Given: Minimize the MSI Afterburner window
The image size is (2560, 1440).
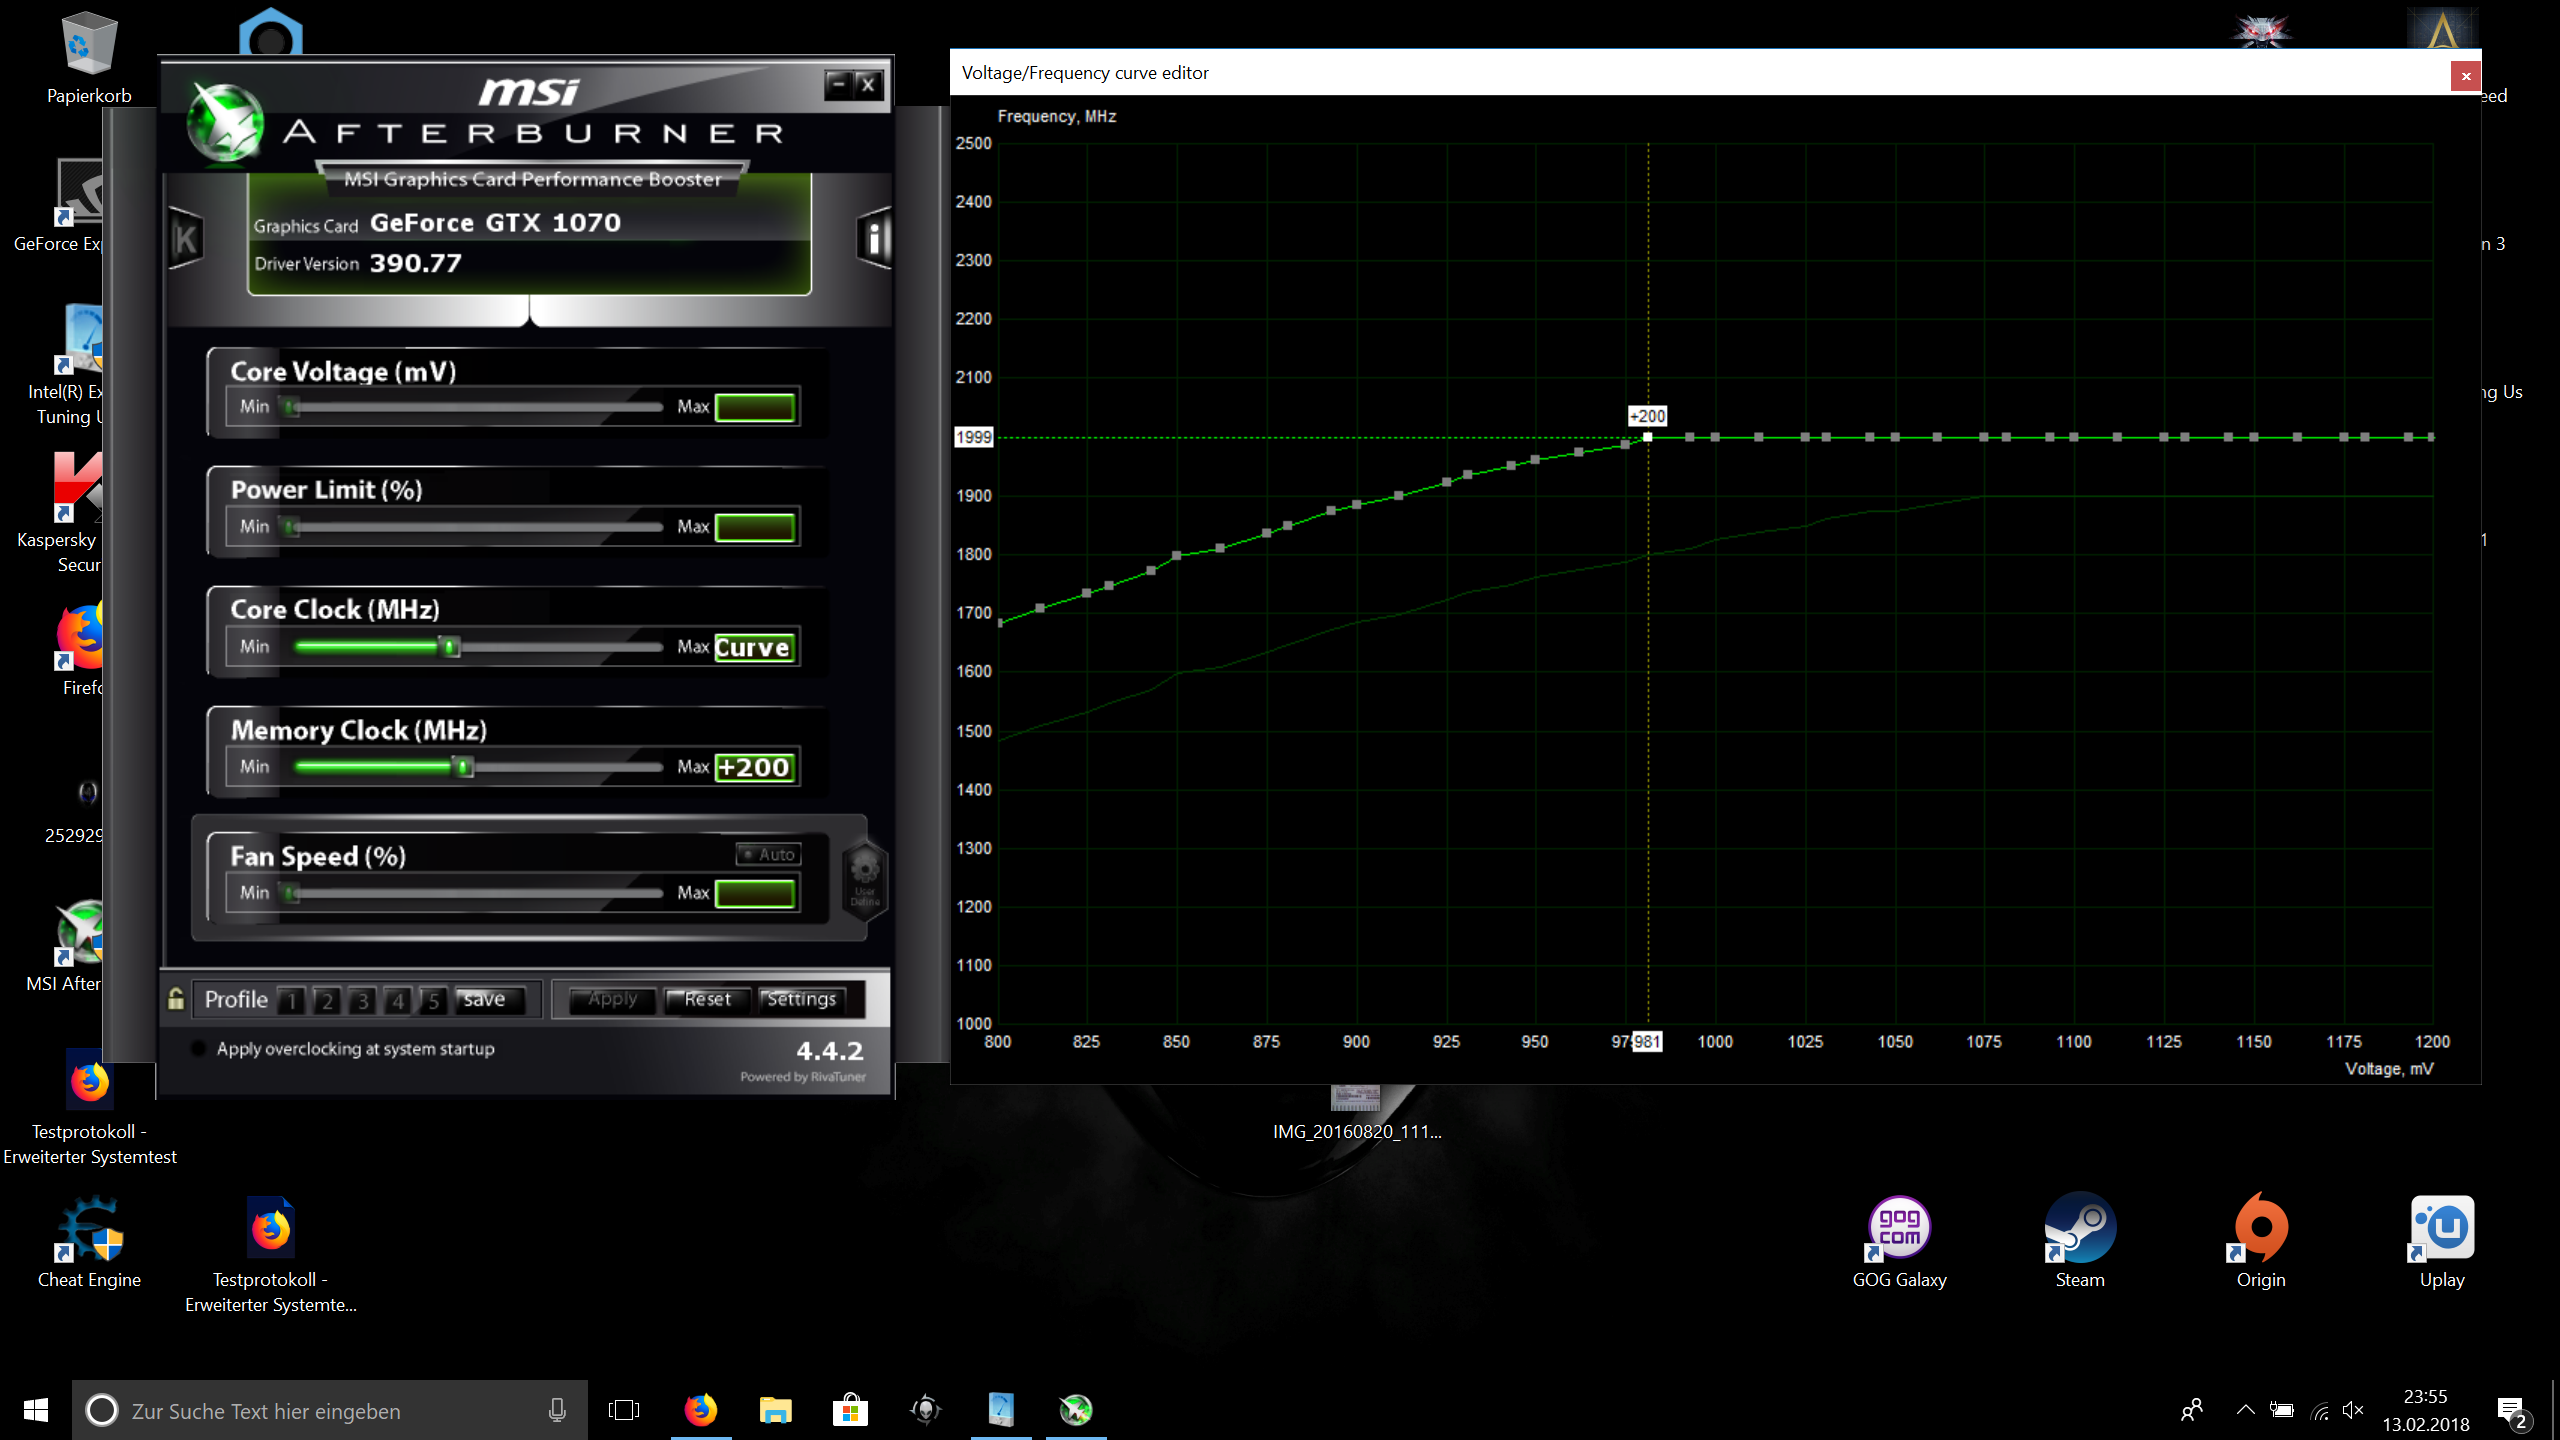Looking at the screenshot, I should point(839,84).
